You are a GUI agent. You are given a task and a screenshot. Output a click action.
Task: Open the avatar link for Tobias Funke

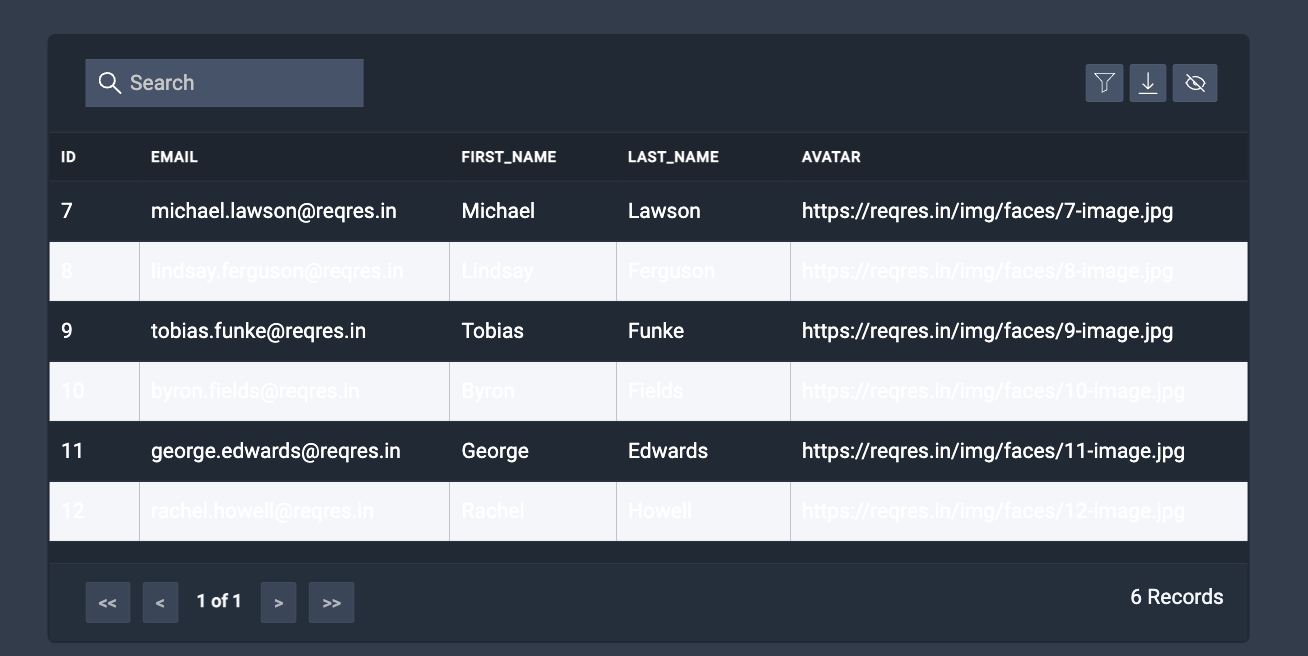point(988,331)
